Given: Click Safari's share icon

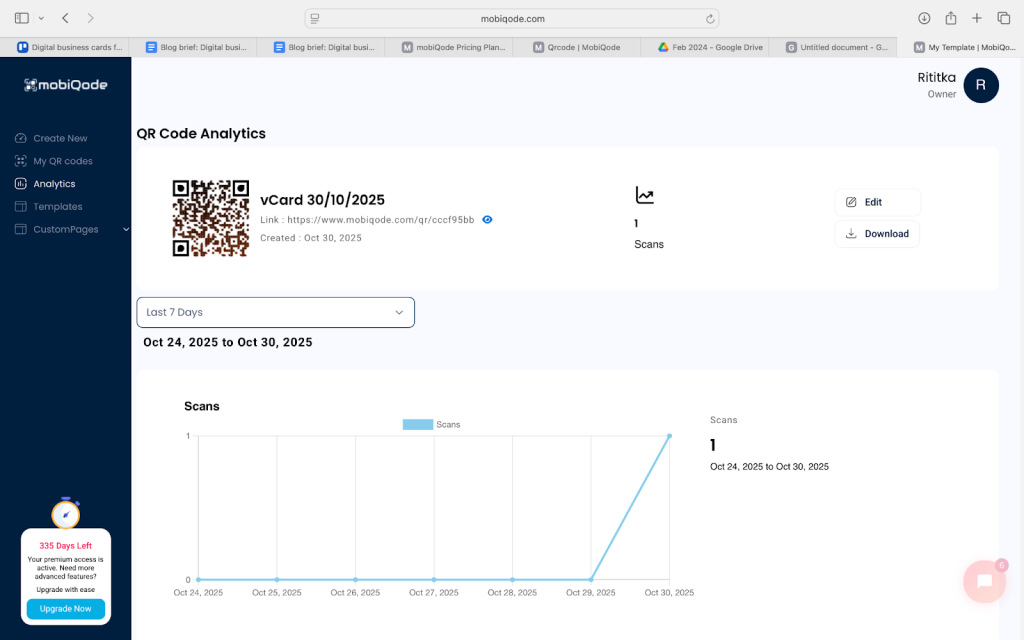Looking at the screenshot, I should point(950,18).
